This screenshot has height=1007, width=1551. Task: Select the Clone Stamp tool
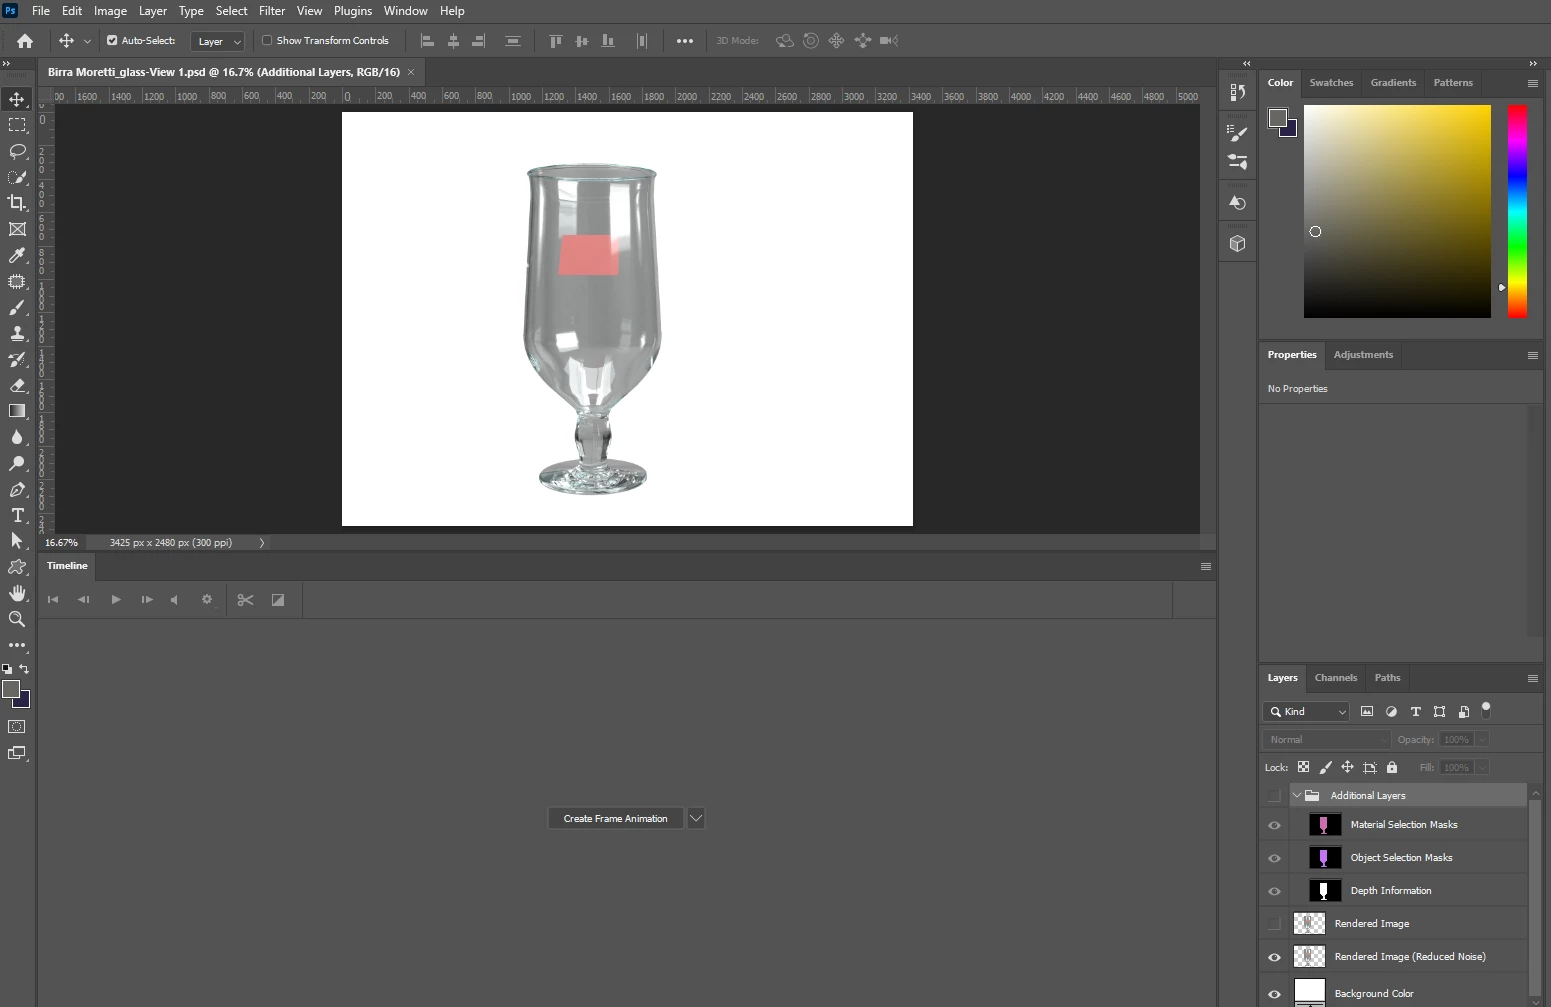(17, 333)
